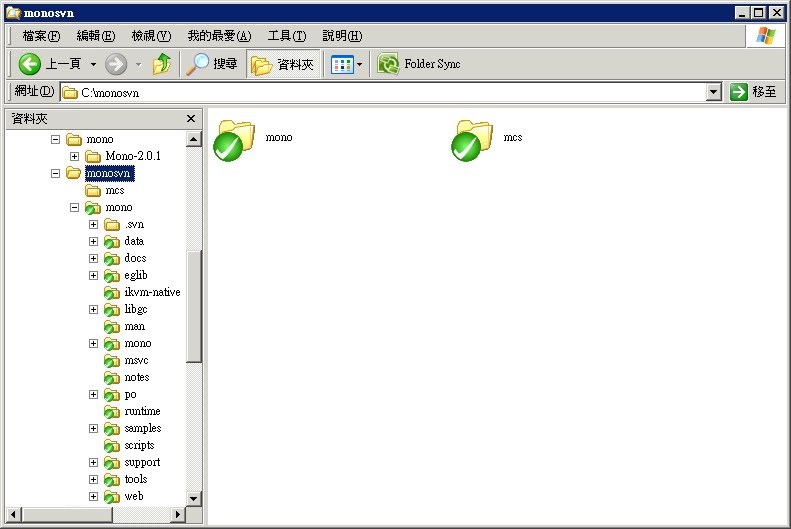Click the Views icon button
Screen dimensions: 791x529
(342, 65)
